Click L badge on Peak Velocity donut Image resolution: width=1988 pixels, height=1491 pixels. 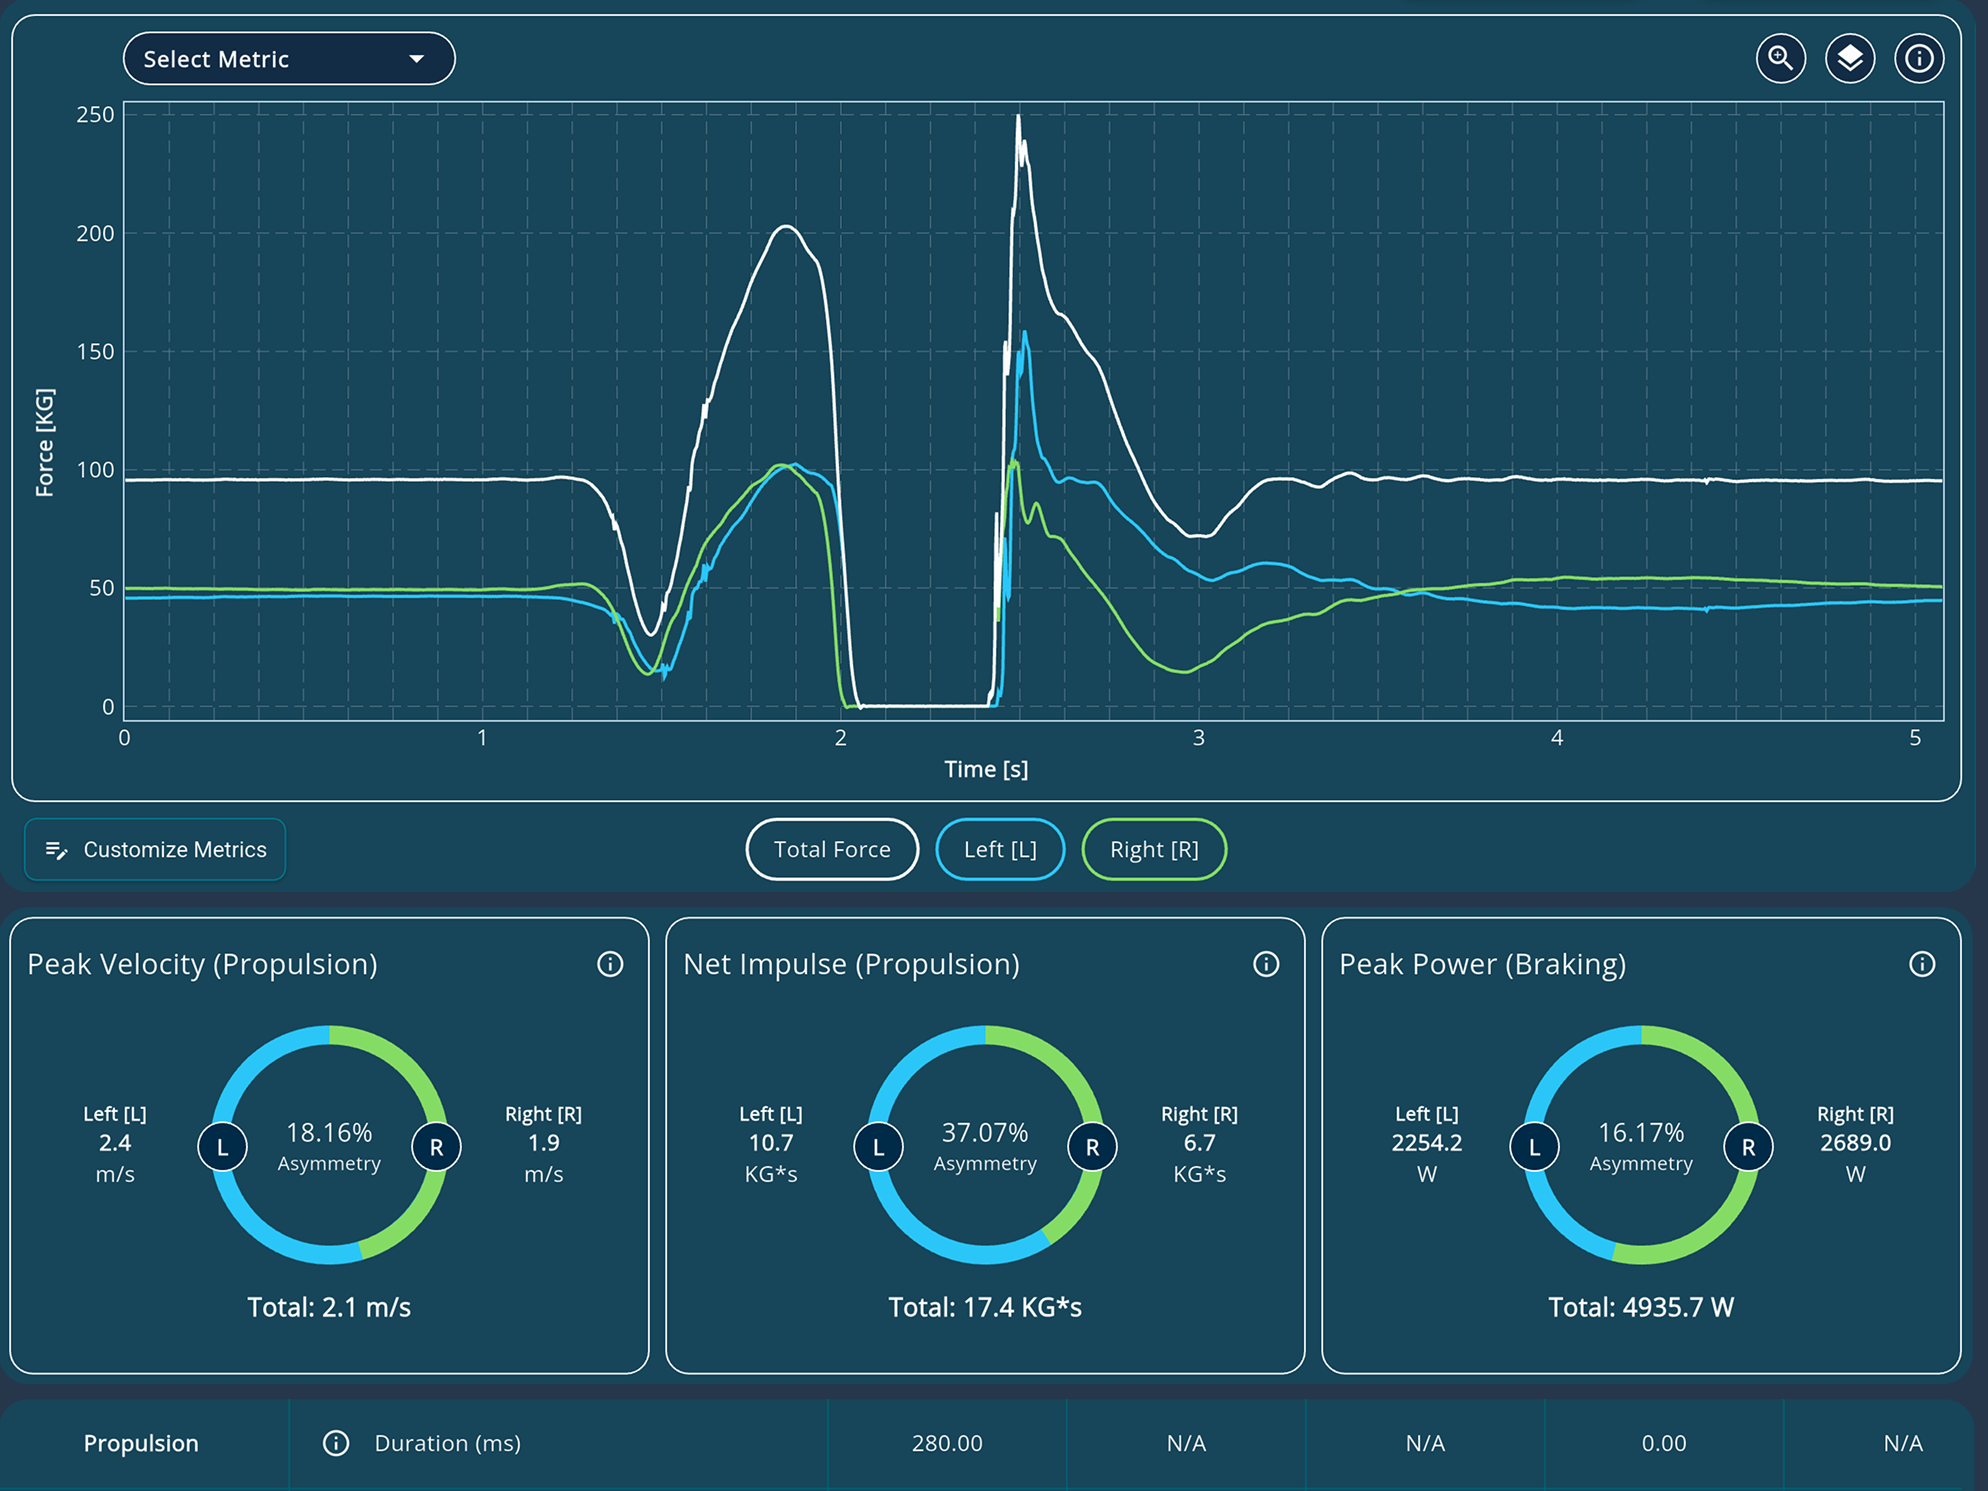pyautogui.click(x=223, y=1147)
